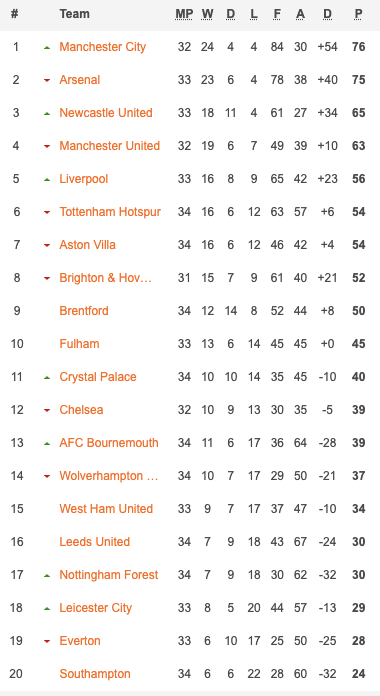Click red down arrow beside Tottenham Hotspur
Image resolution: width=380 pixels, height=696 pixels.
[x=47, y=213]
